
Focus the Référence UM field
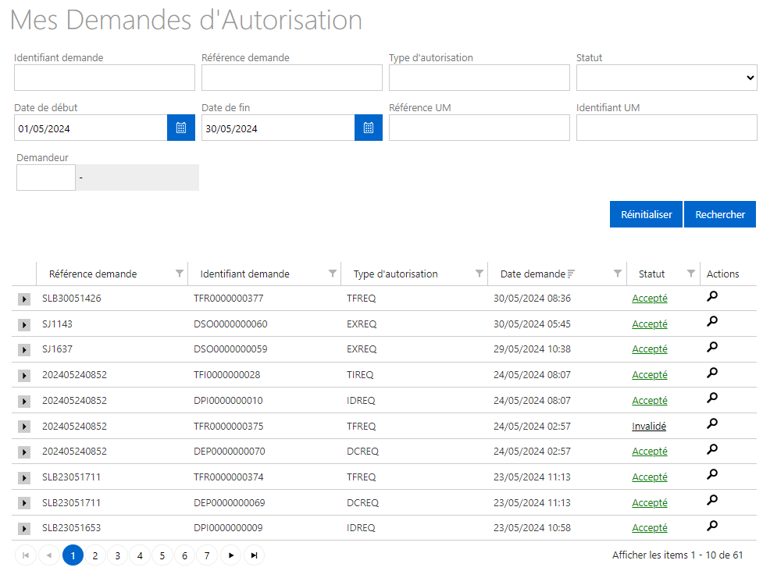tap(480, 128)
